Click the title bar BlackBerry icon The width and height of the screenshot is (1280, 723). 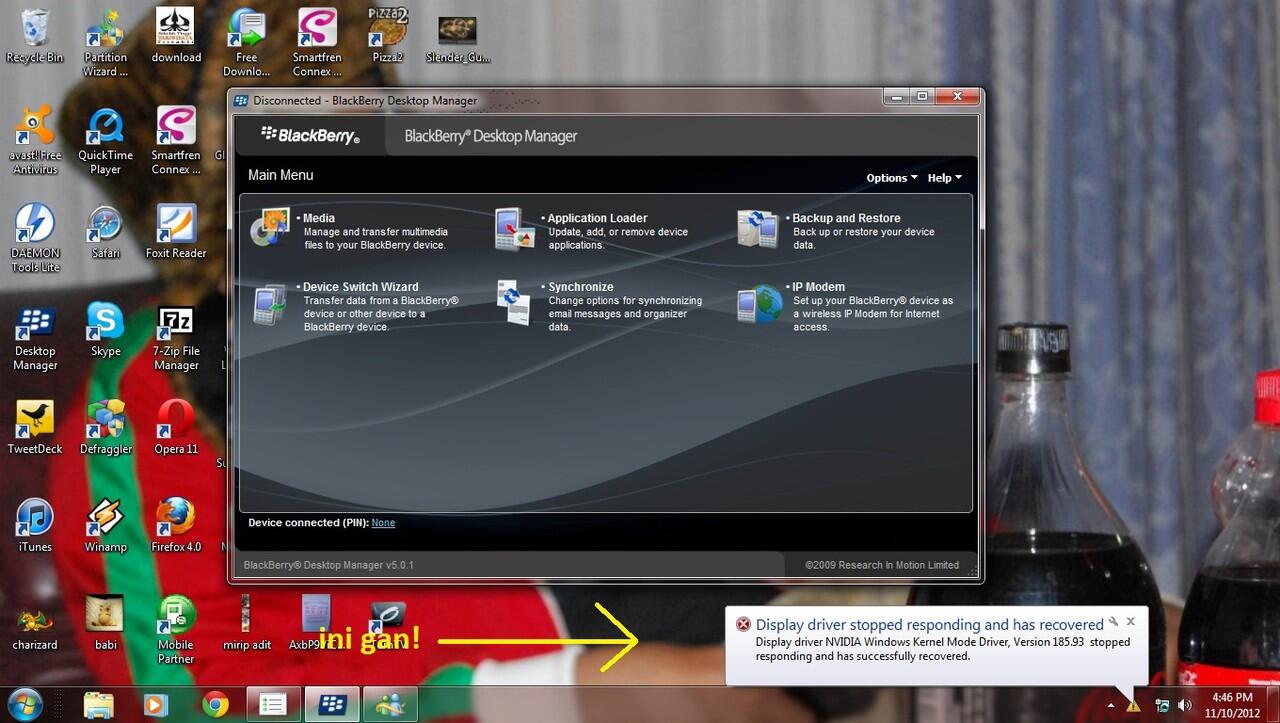(241, 100)
